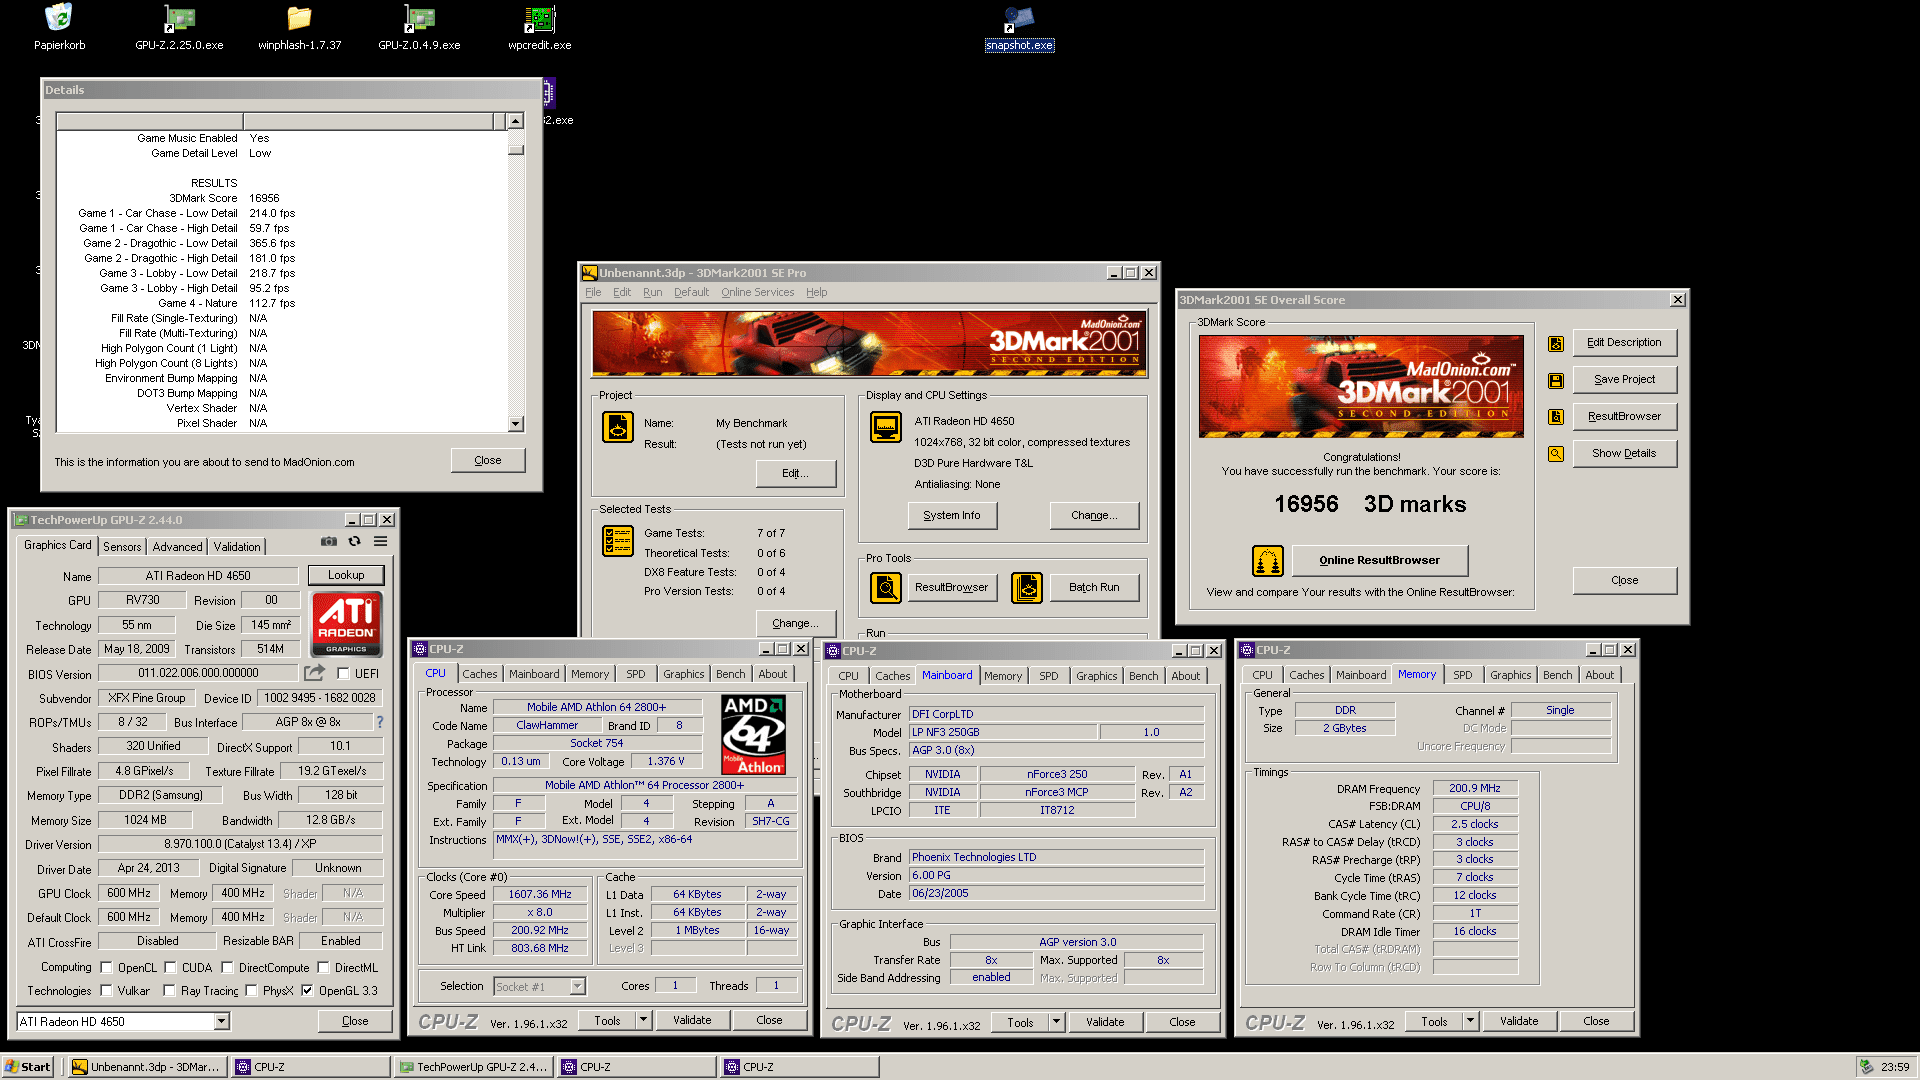Toggle the OpenGL 3.3 checkbox

(307, 991)
